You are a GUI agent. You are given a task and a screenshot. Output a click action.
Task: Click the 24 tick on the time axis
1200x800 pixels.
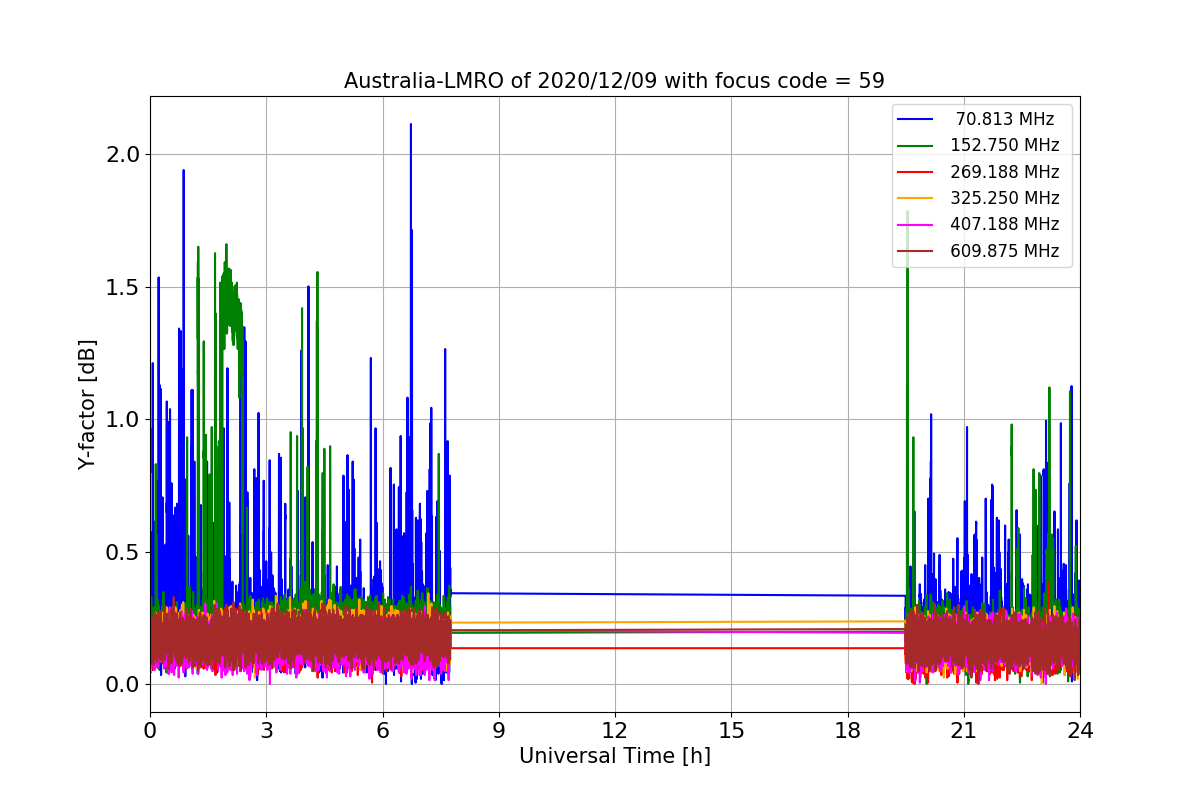point(1080,730)
